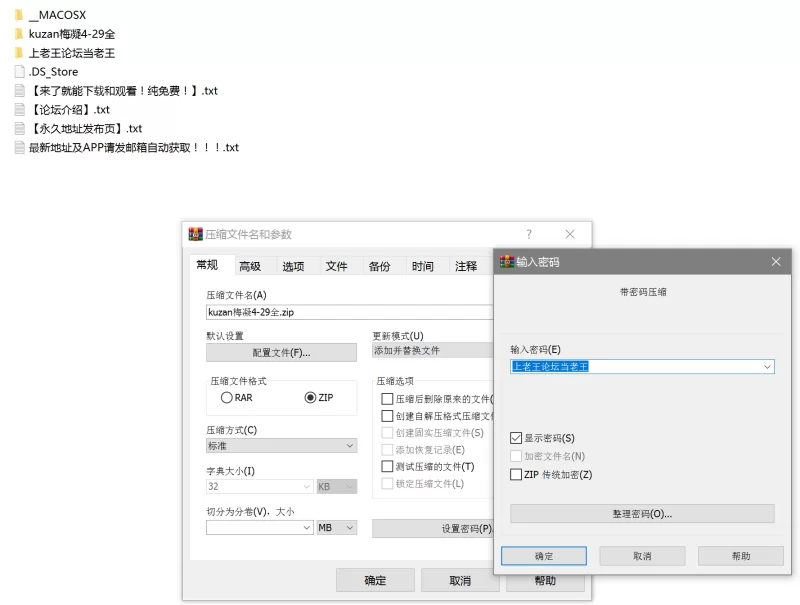Click the 压缩文件名 input field

click(350, 312)
